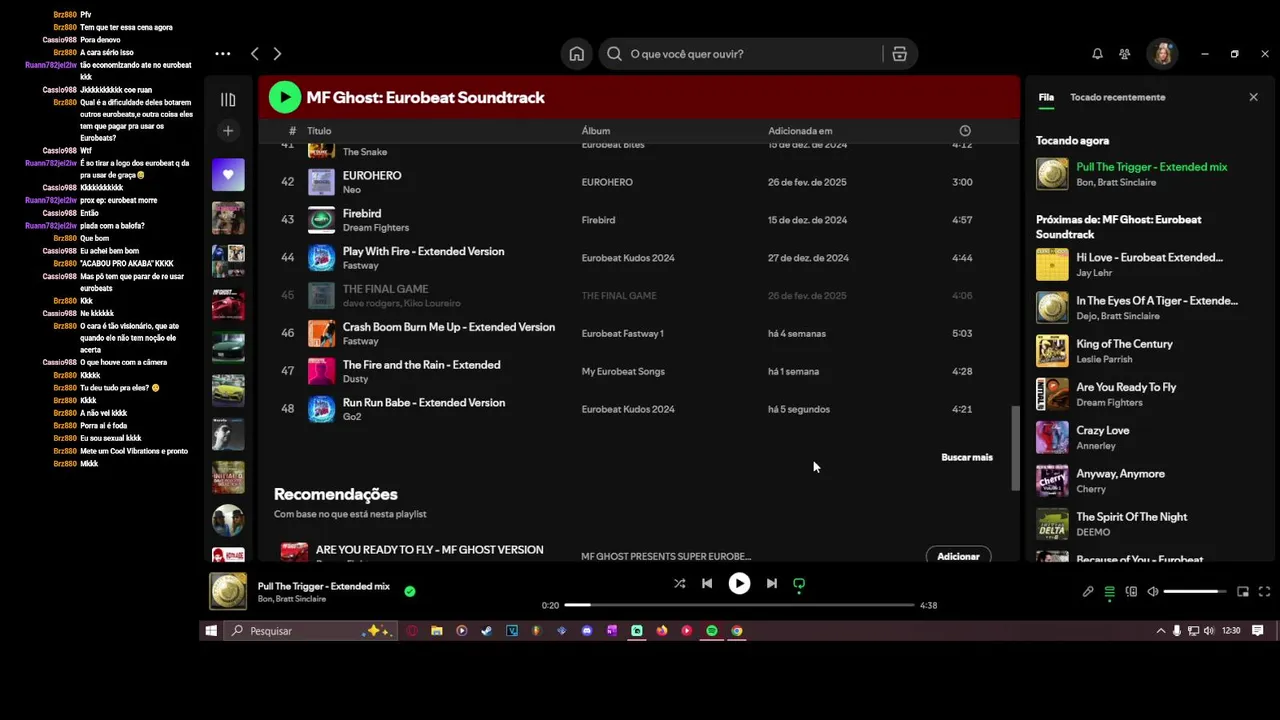Image resolution: width=1280 pixels, height=720 pixels.
Task: Play the MF Ghost playlist green button
Action: (285, 97)
